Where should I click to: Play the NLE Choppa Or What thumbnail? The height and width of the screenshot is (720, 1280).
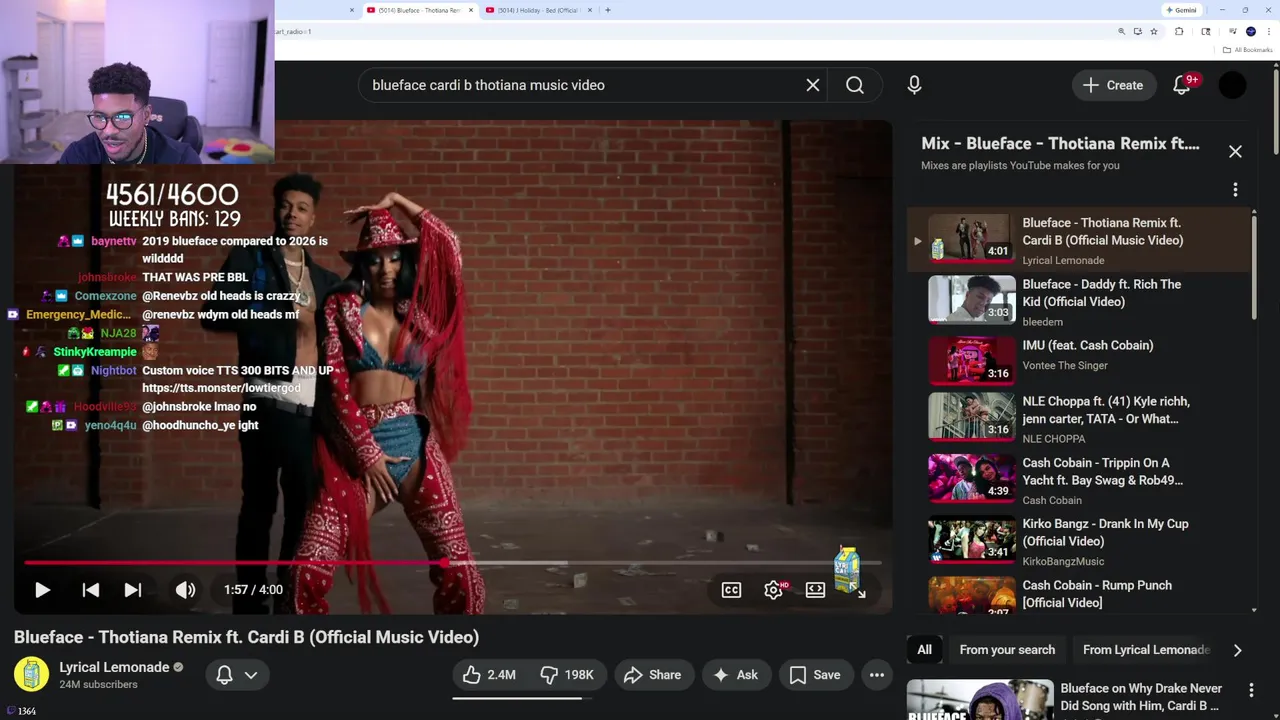(x=972, y=417)
